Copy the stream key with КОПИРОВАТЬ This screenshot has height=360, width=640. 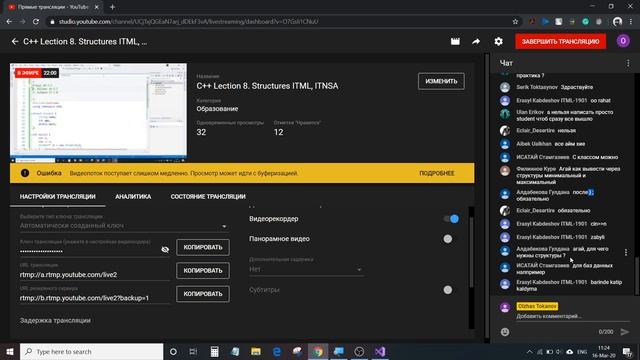pos(203,247)
